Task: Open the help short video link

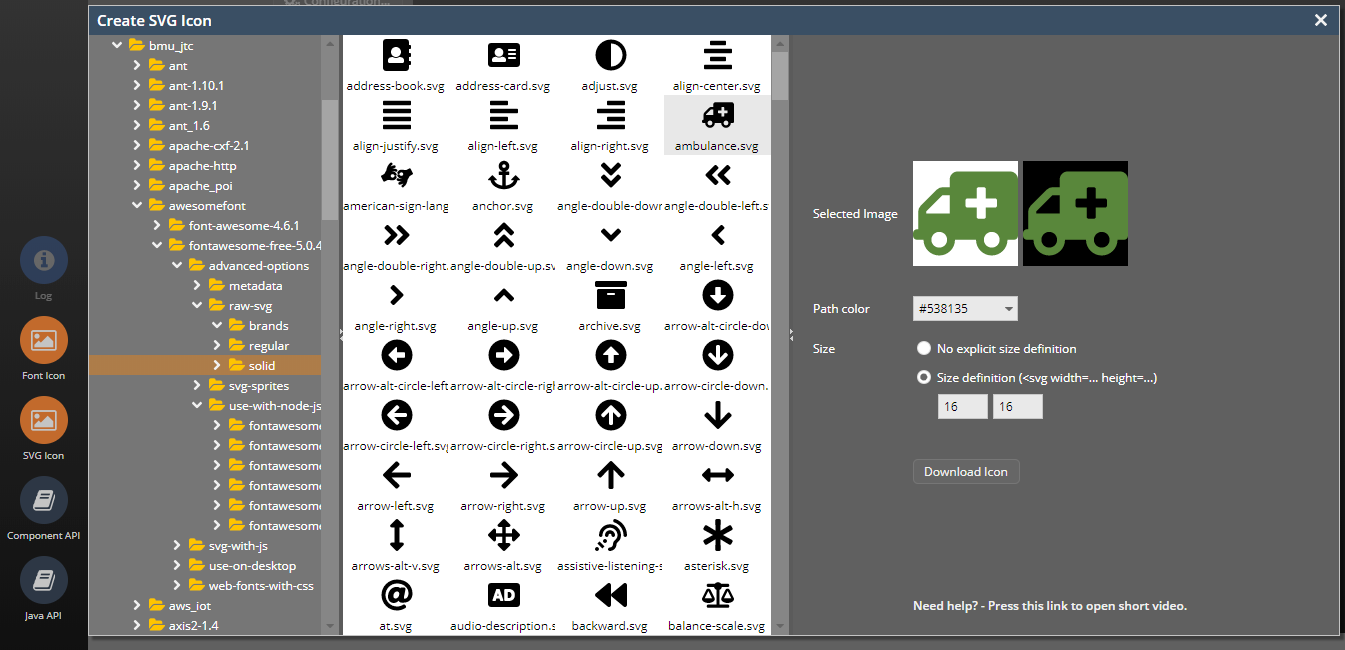Action: pyautogui.click(x=1049, y=606)
